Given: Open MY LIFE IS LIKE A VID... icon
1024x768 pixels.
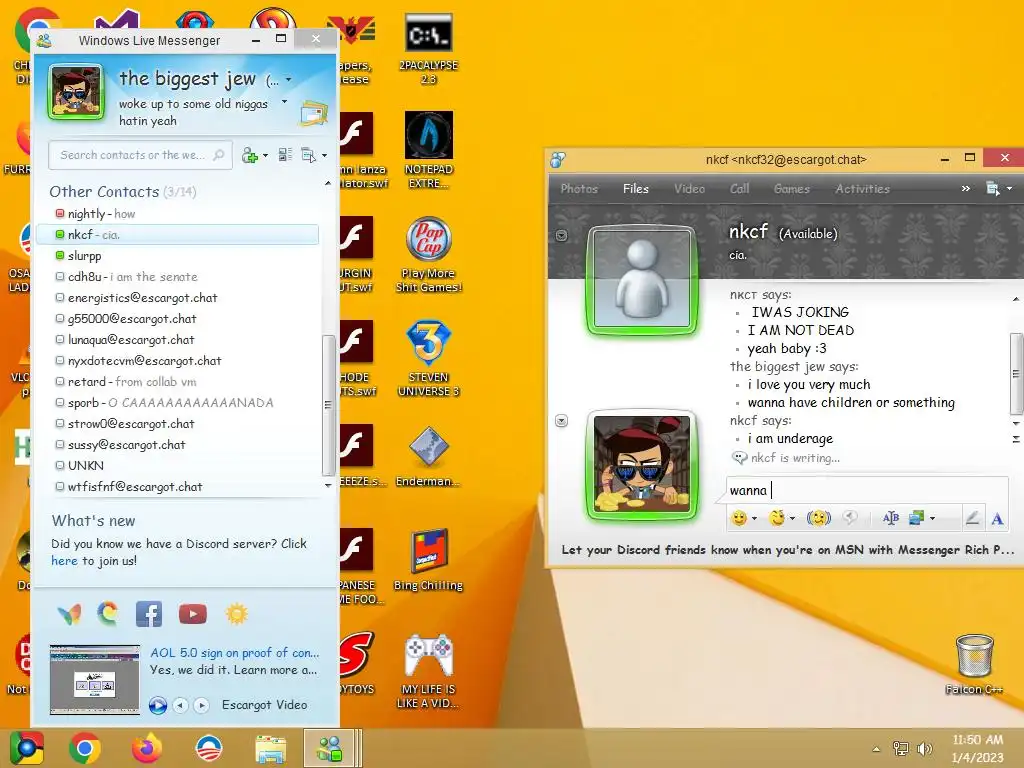Looking at the screenshot, I should (x=428, y=671).
